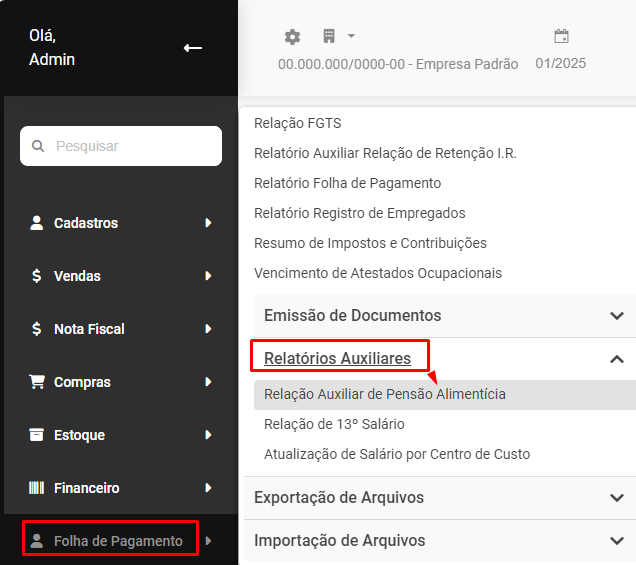Expand Estoque submenu arrow
The height and width of the screenshot is (565, 636).
coord(208,435)
